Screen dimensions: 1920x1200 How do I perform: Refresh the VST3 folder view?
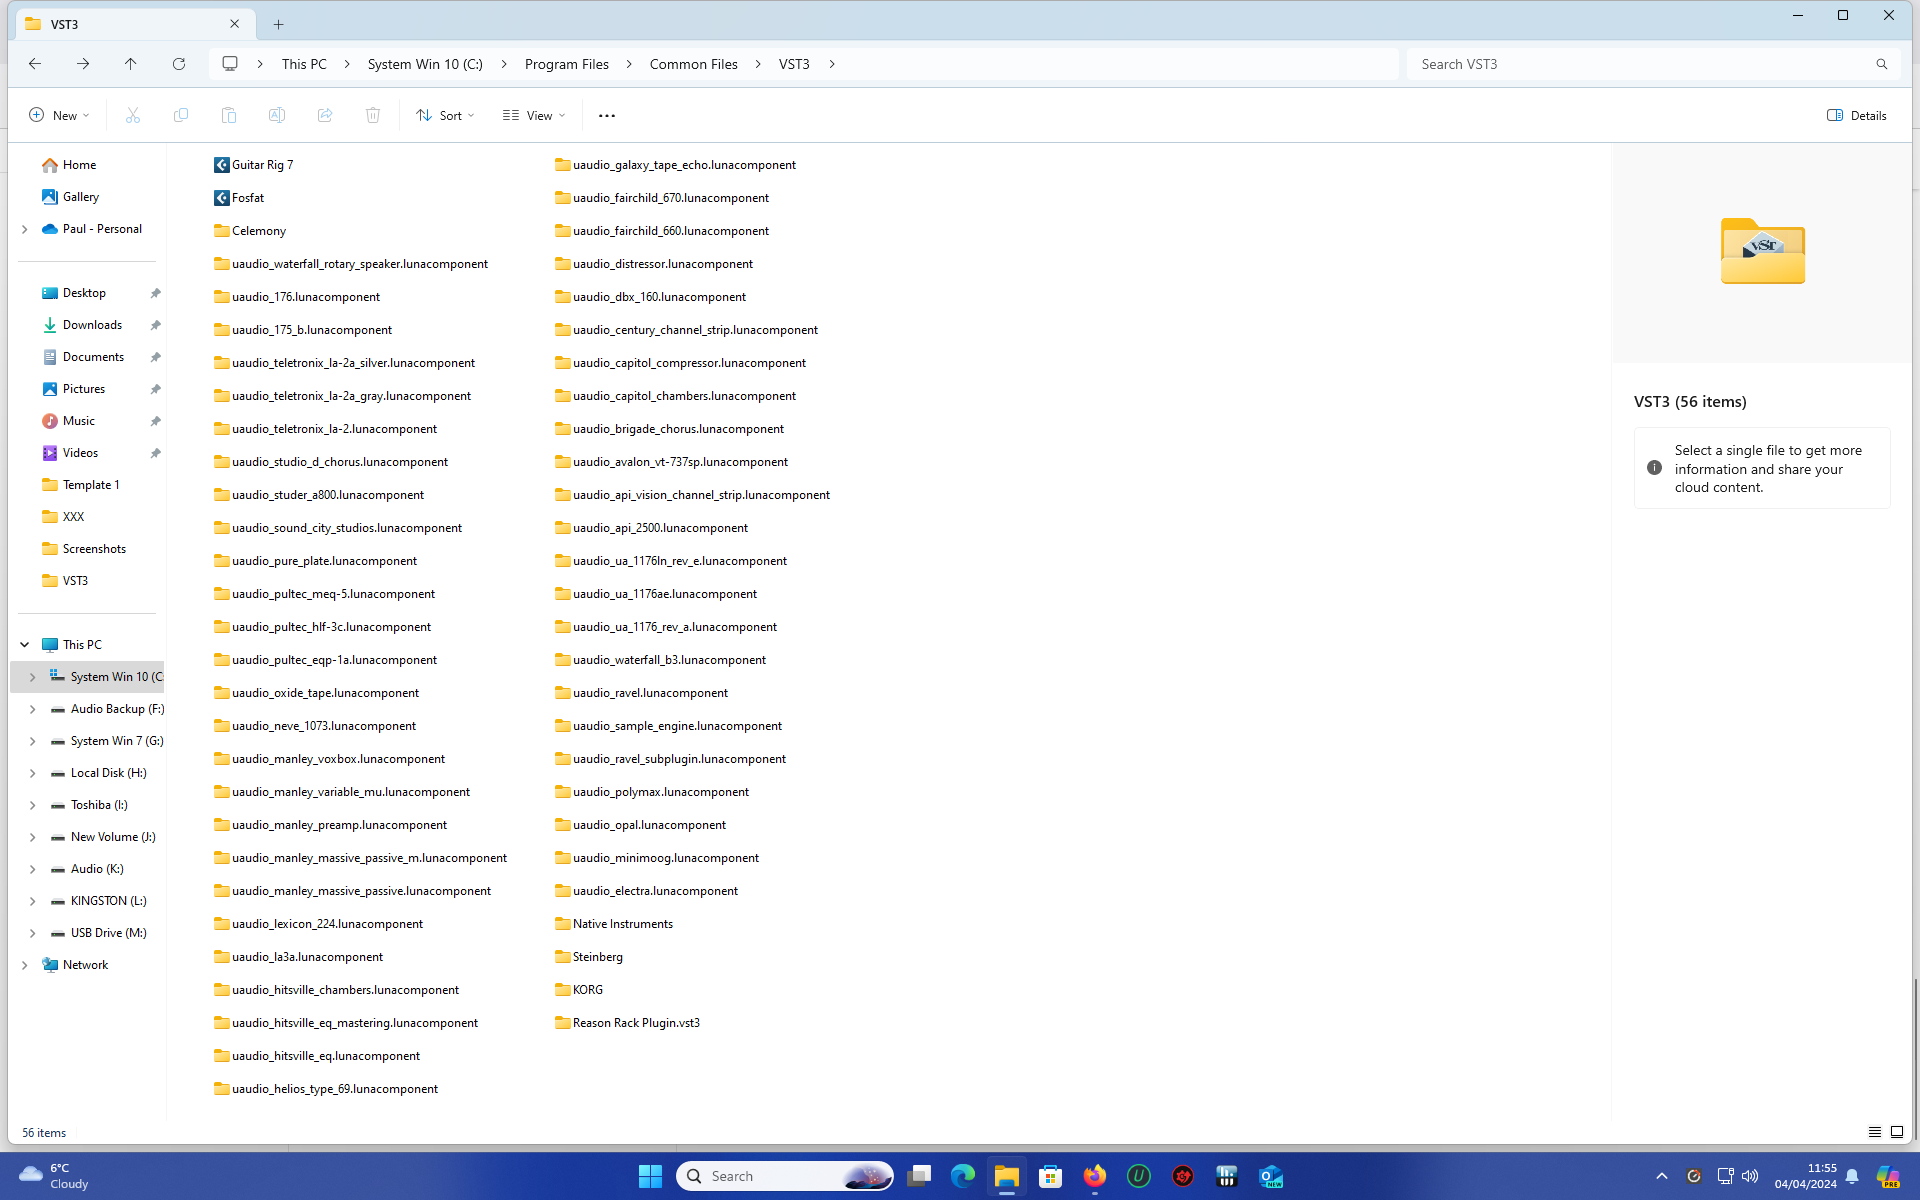point(179,64)
